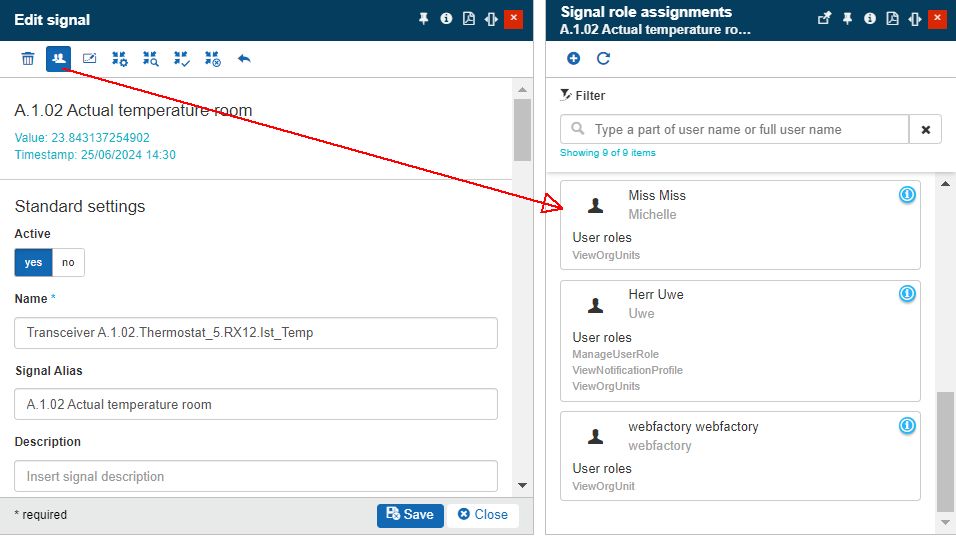
Task: Click the Signal Alias input field
Action: click(256, 404)
